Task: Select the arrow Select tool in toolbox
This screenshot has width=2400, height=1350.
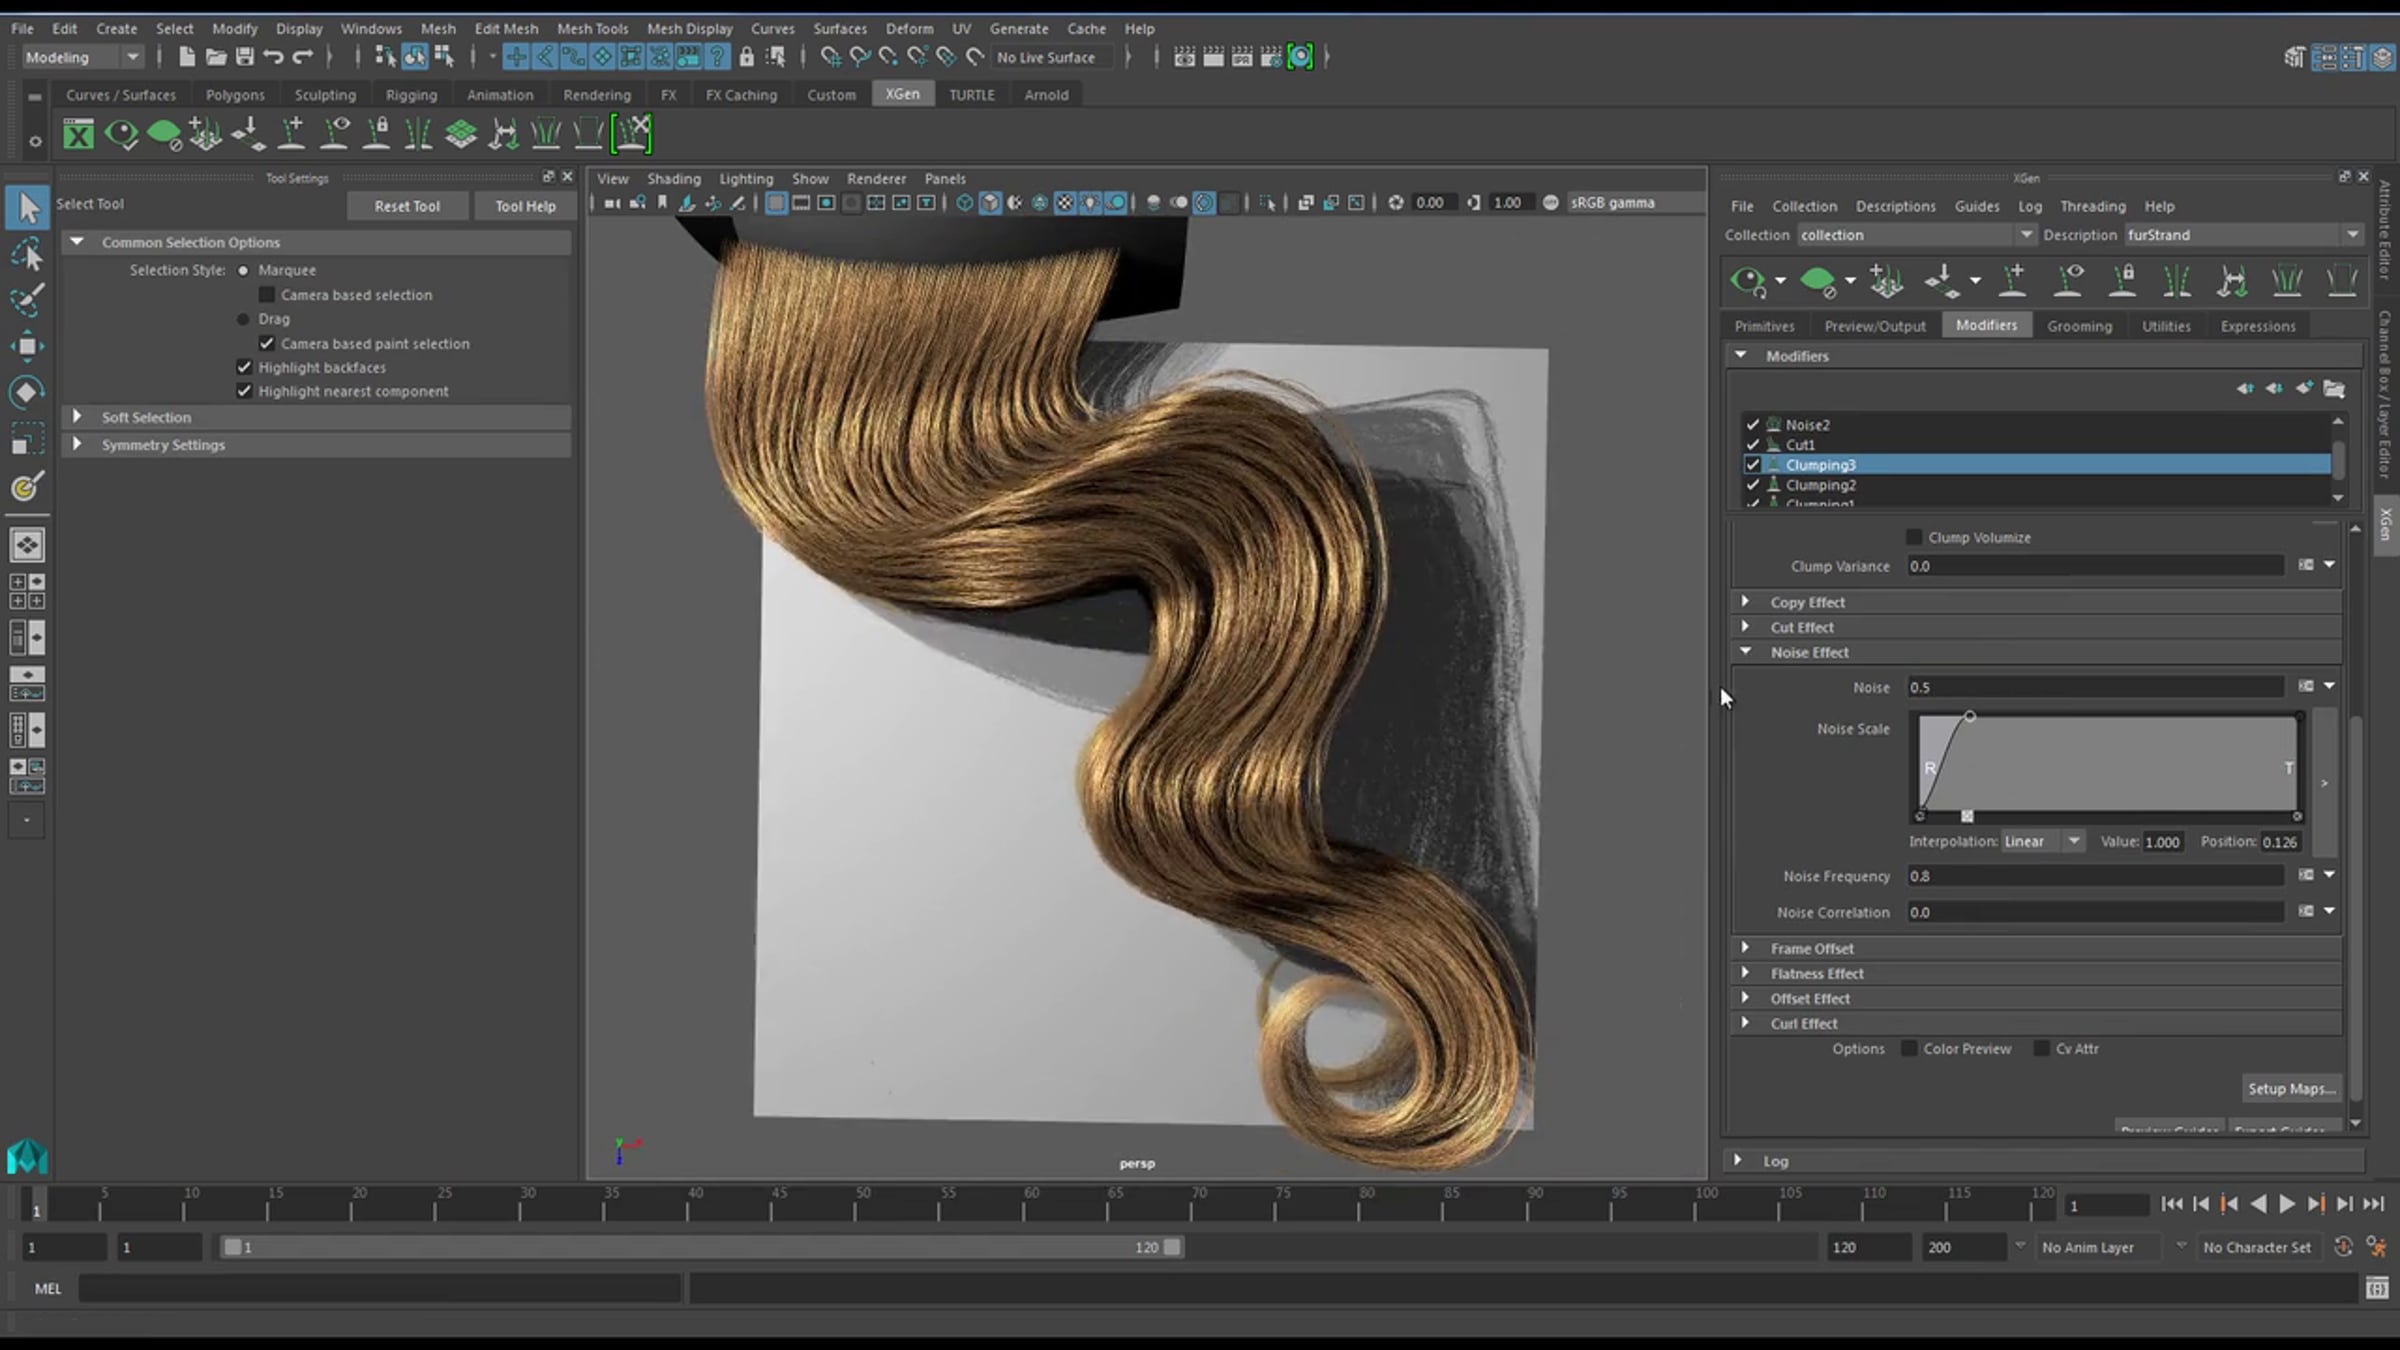Action: click(x=27, y=207)
